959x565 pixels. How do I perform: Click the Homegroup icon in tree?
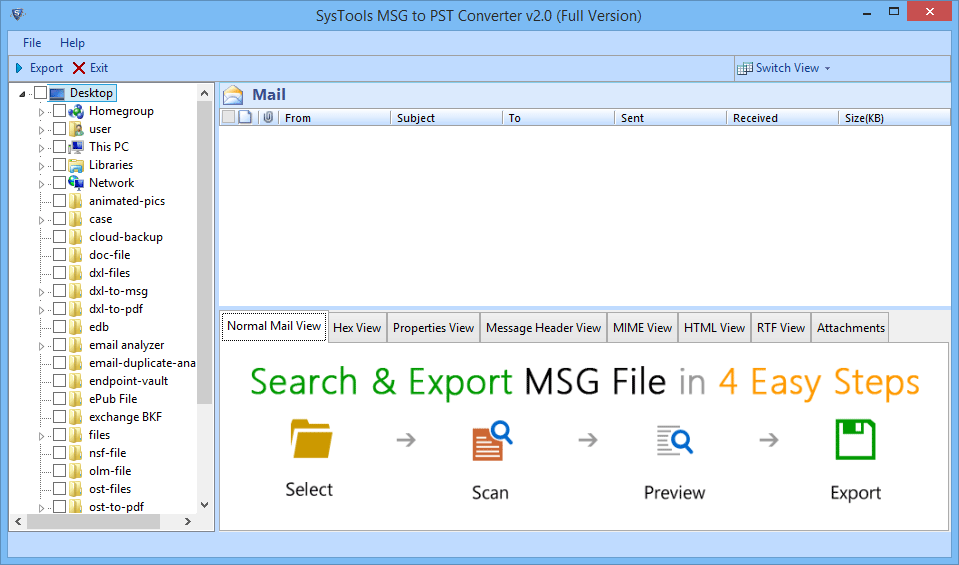pyautogui.click(x=76, y=111)
